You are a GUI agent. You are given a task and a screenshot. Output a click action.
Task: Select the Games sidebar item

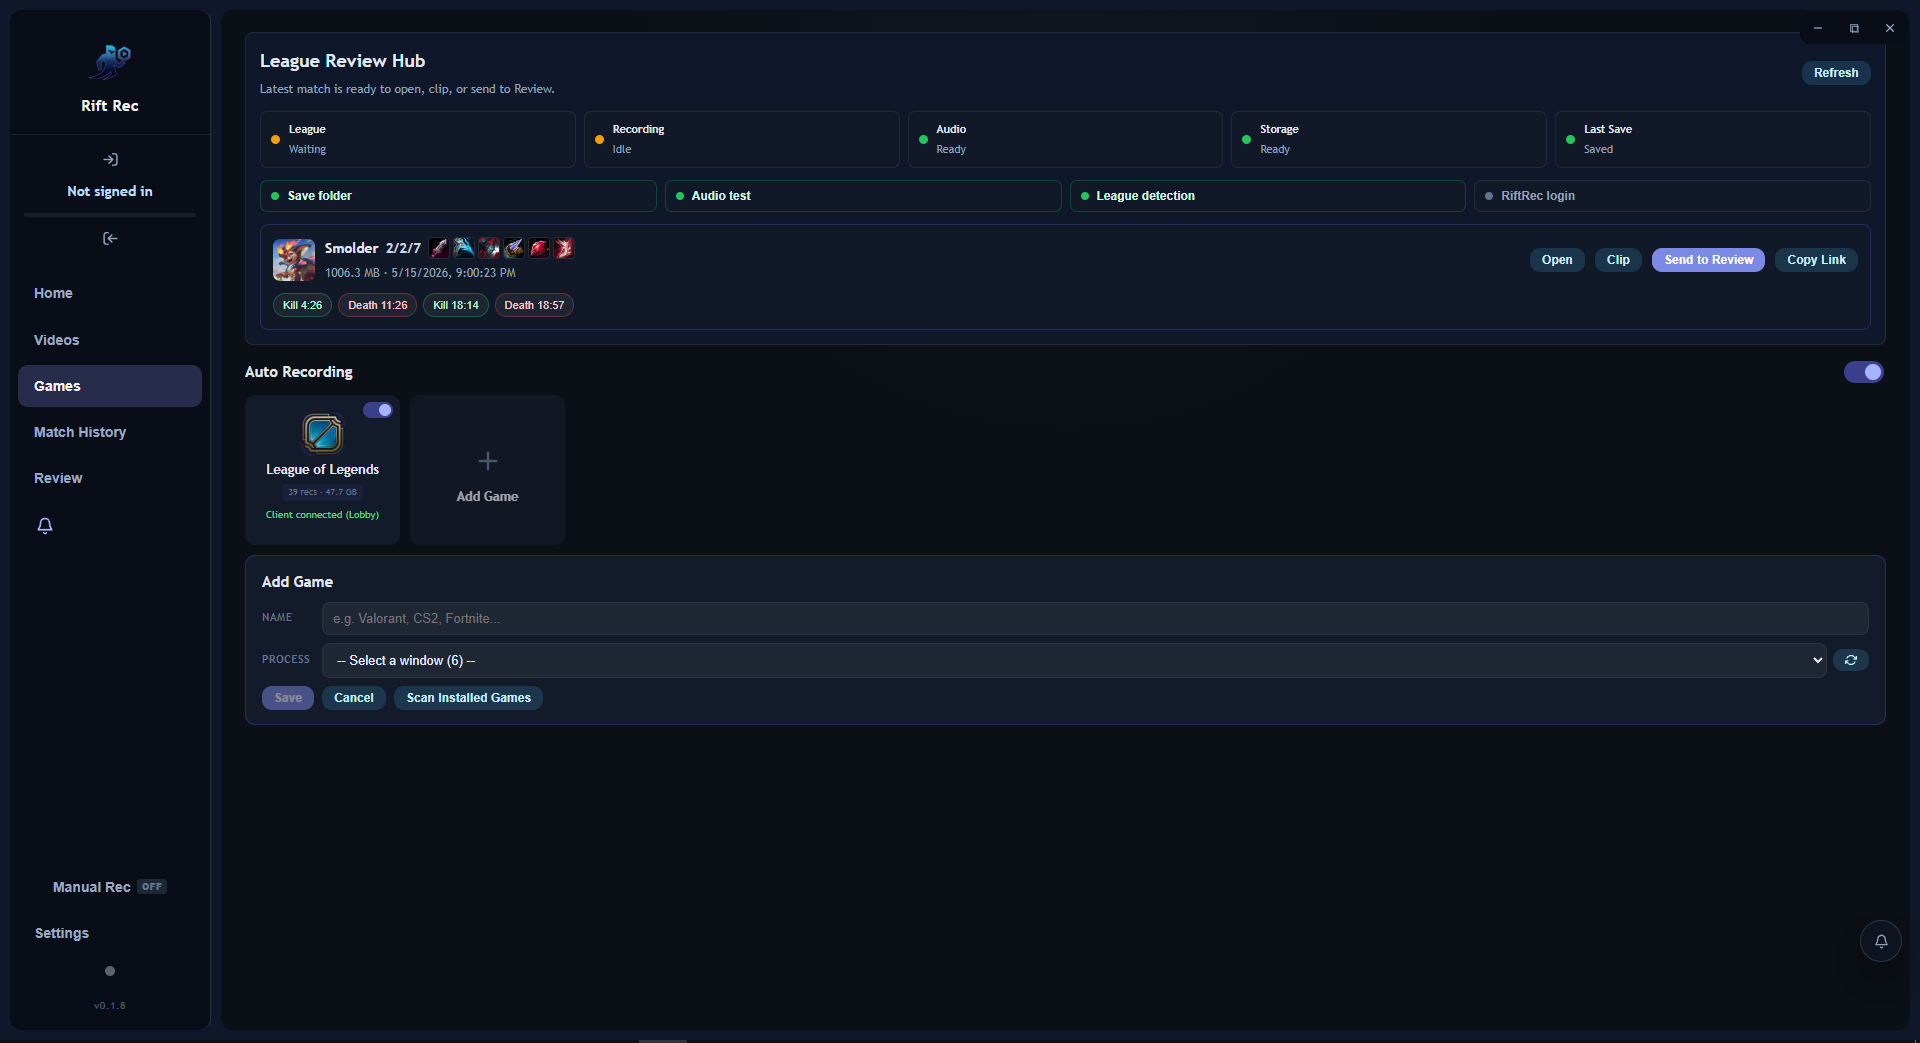(x=110, y=386)
